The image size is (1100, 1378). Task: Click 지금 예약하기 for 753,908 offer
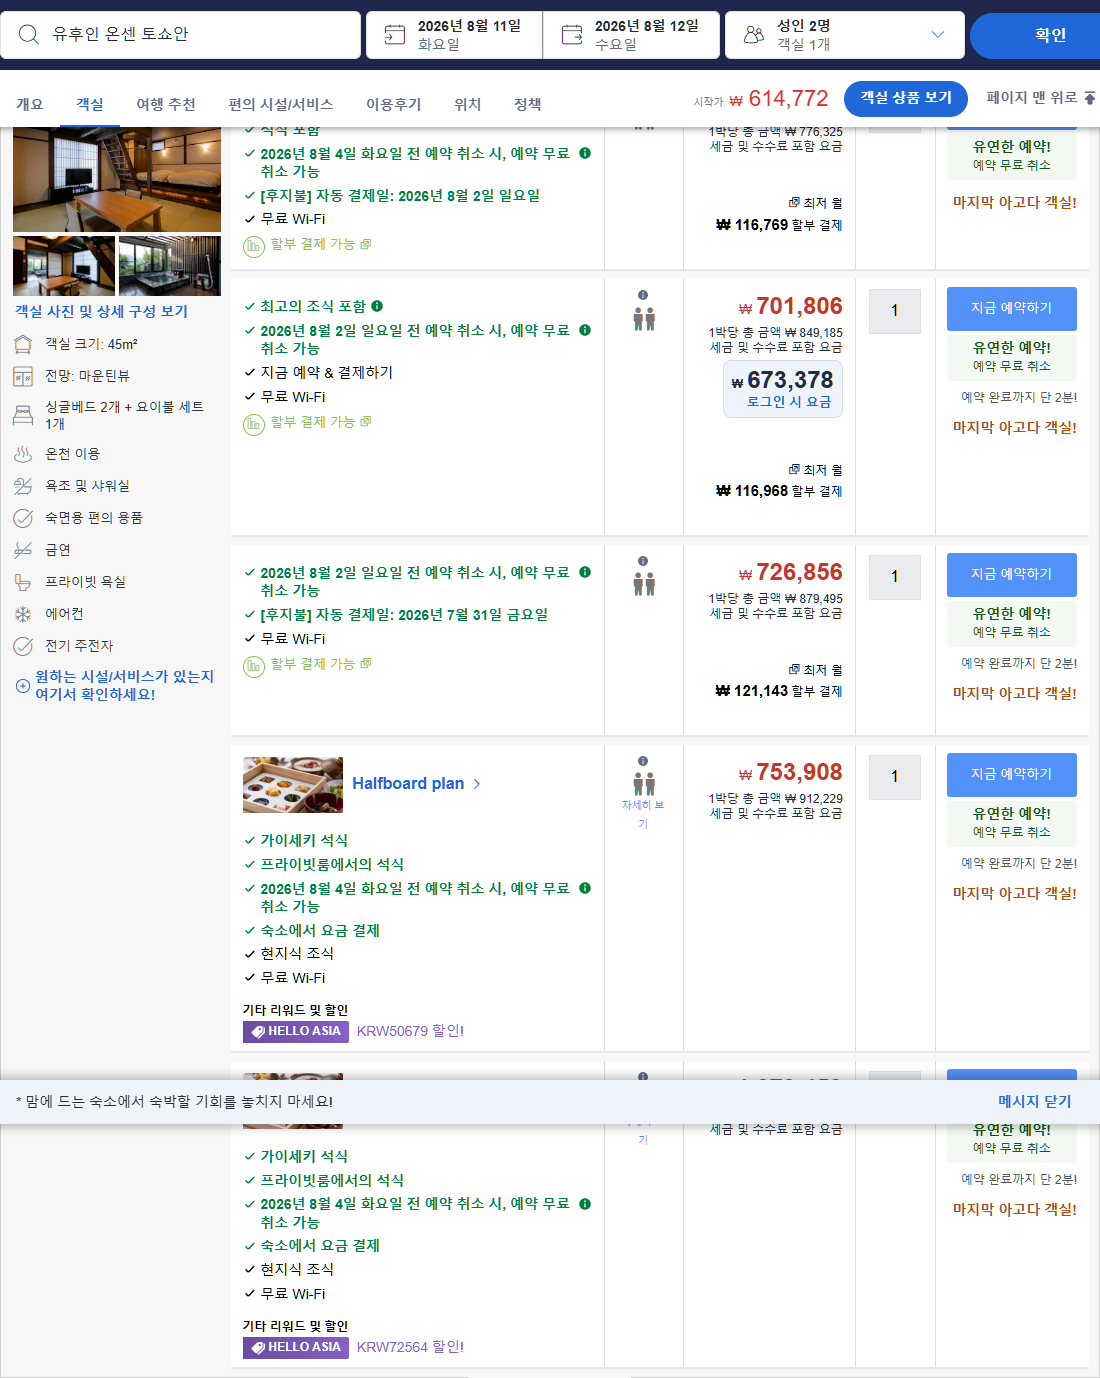[1012, 775]
